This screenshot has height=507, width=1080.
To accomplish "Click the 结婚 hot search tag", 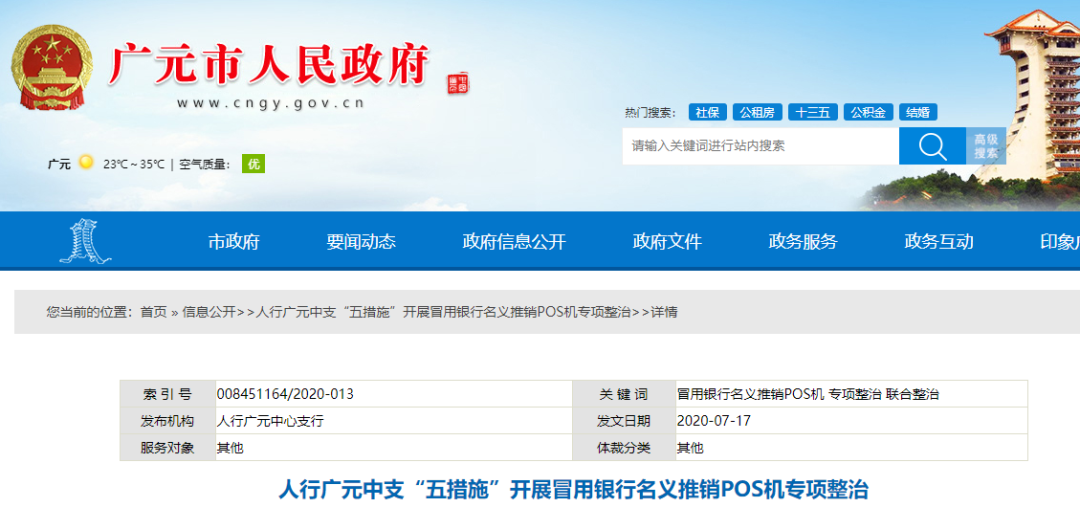I will (x=917, y=112).
